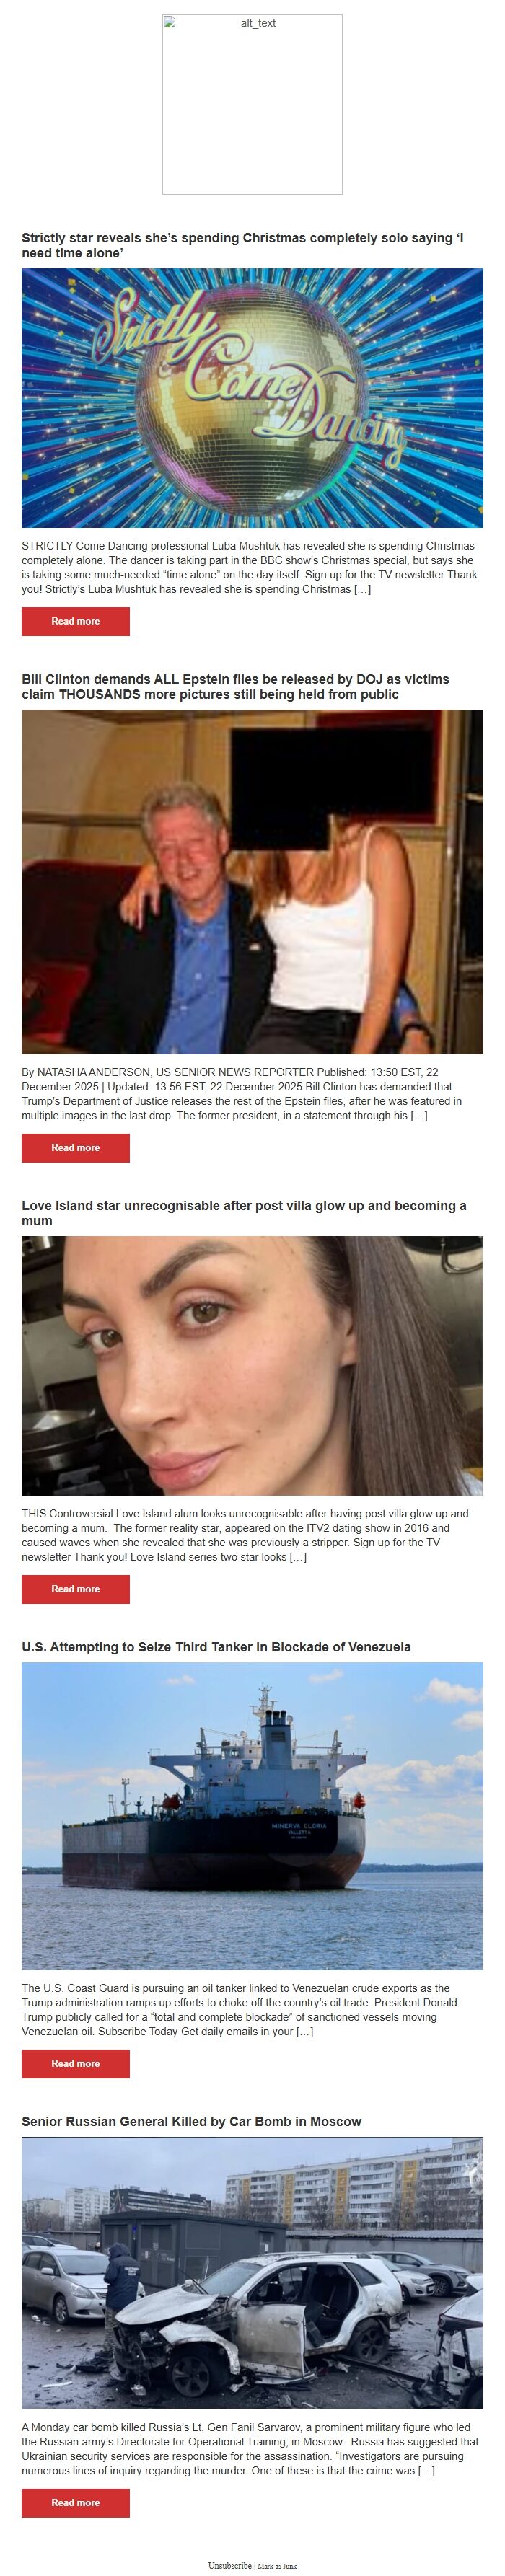Click the Mark as Junk link
Screen dimensions: 505x2576
click(x=277, y=2566)
